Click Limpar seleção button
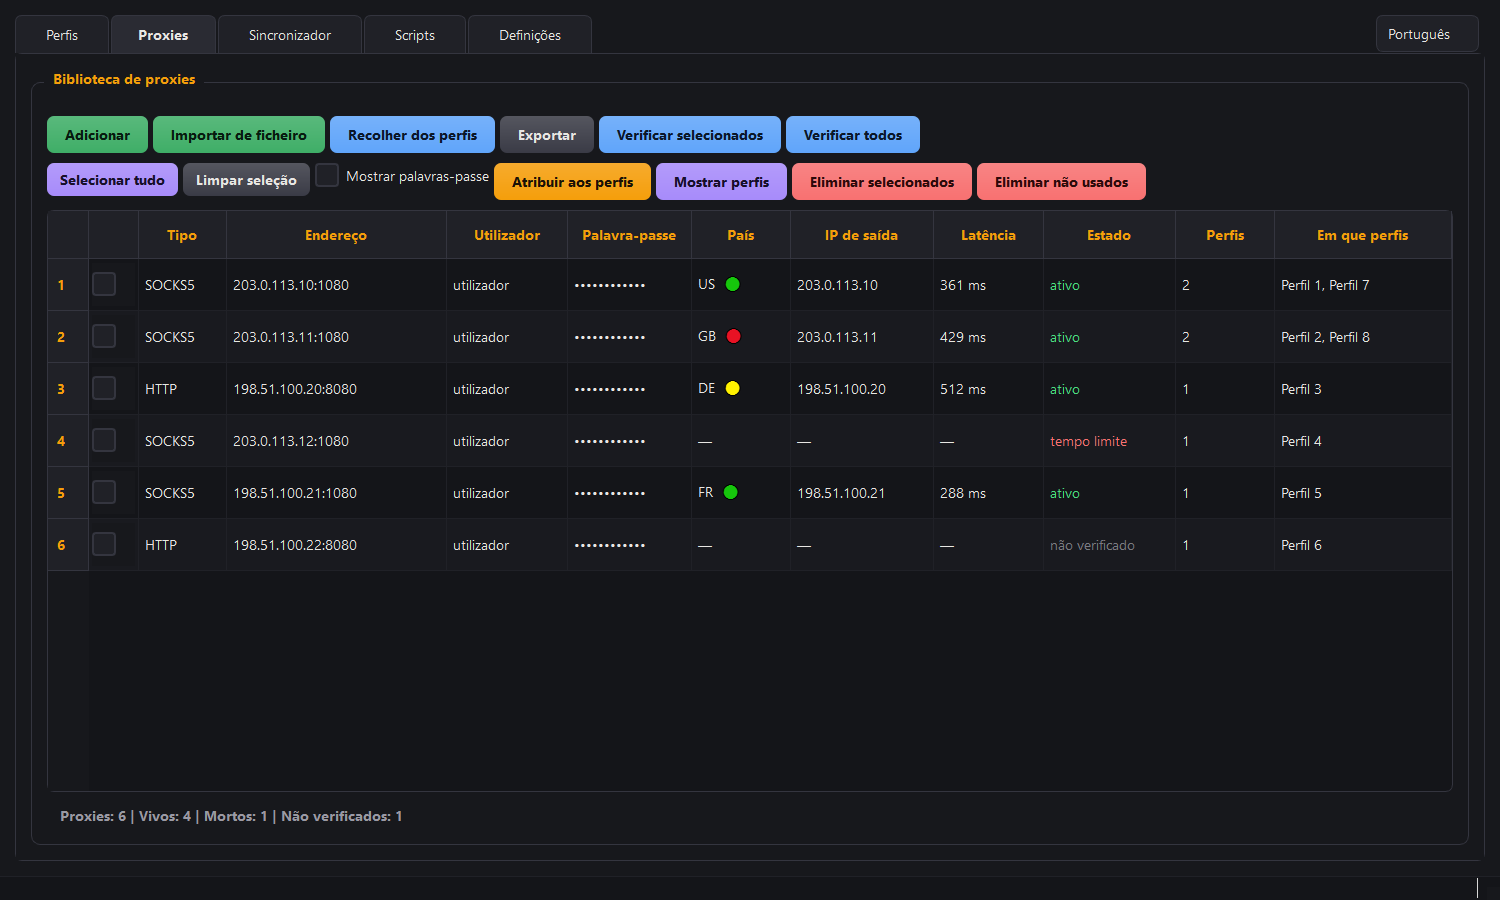 pos(246,180)
